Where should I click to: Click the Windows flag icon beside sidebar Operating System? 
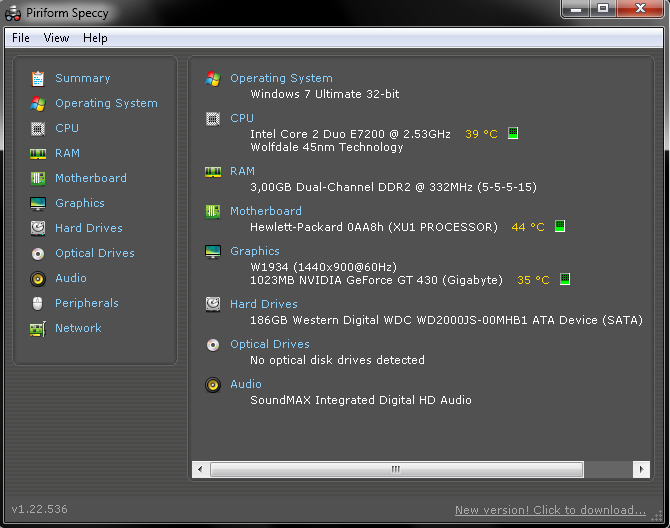coord(38,103)
